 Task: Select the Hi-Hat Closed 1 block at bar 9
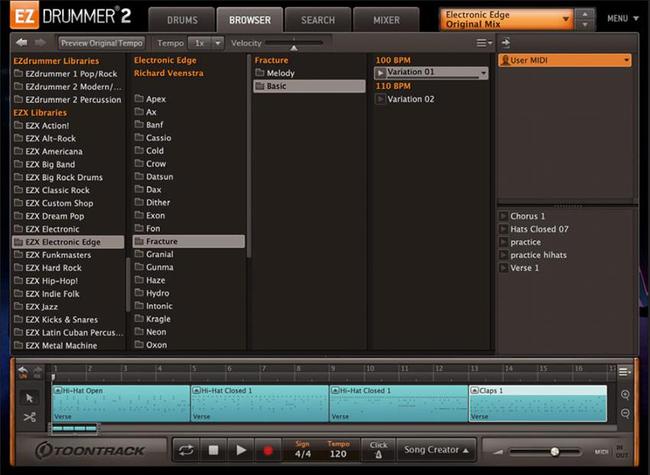pos(399,404)
